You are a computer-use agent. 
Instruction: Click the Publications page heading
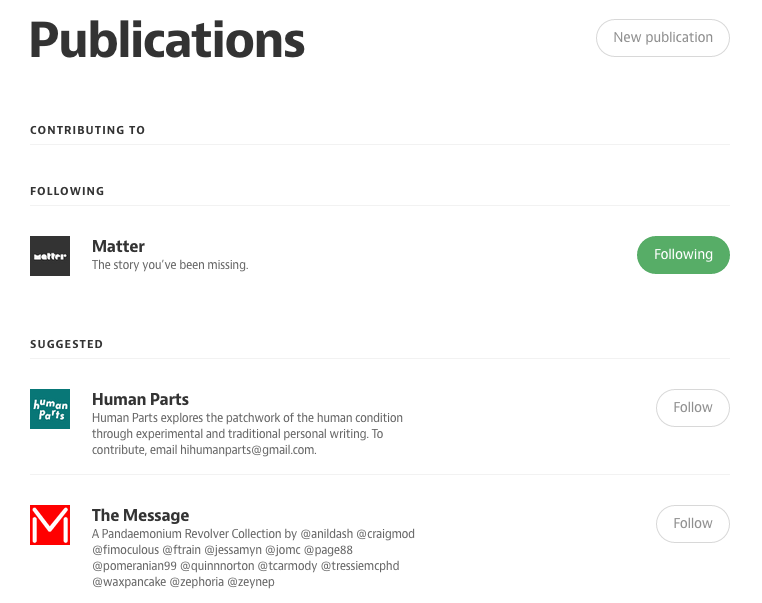pos(167,40)
